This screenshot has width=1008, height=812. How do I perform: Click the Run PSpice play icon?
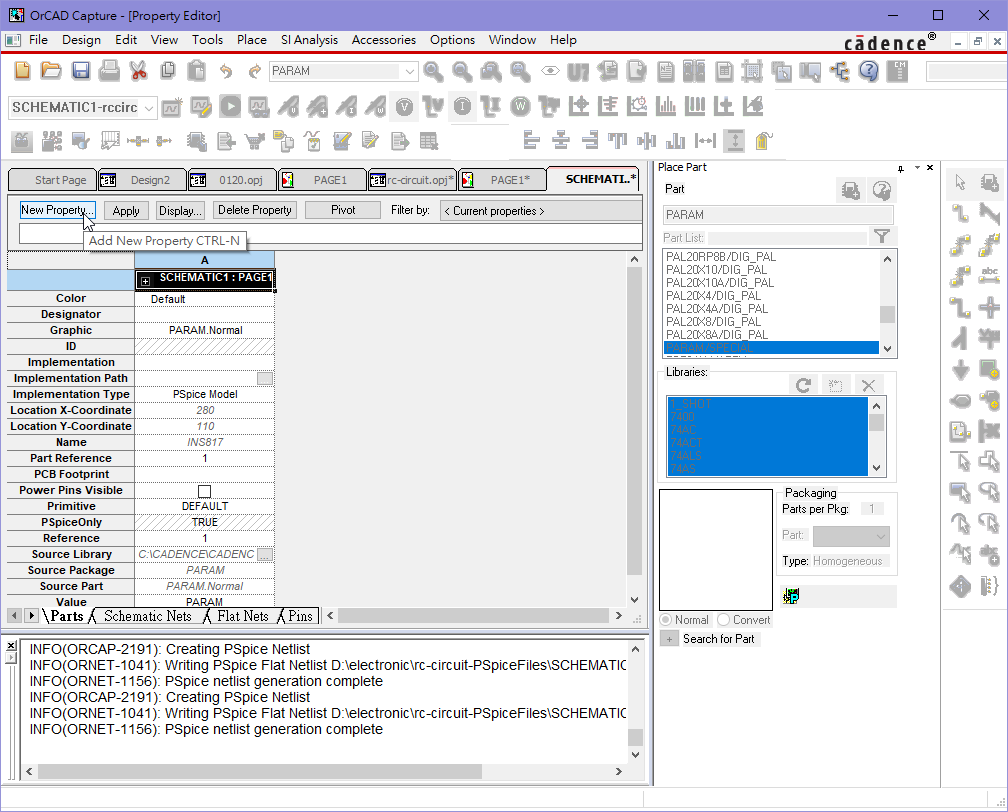point(230,106)
